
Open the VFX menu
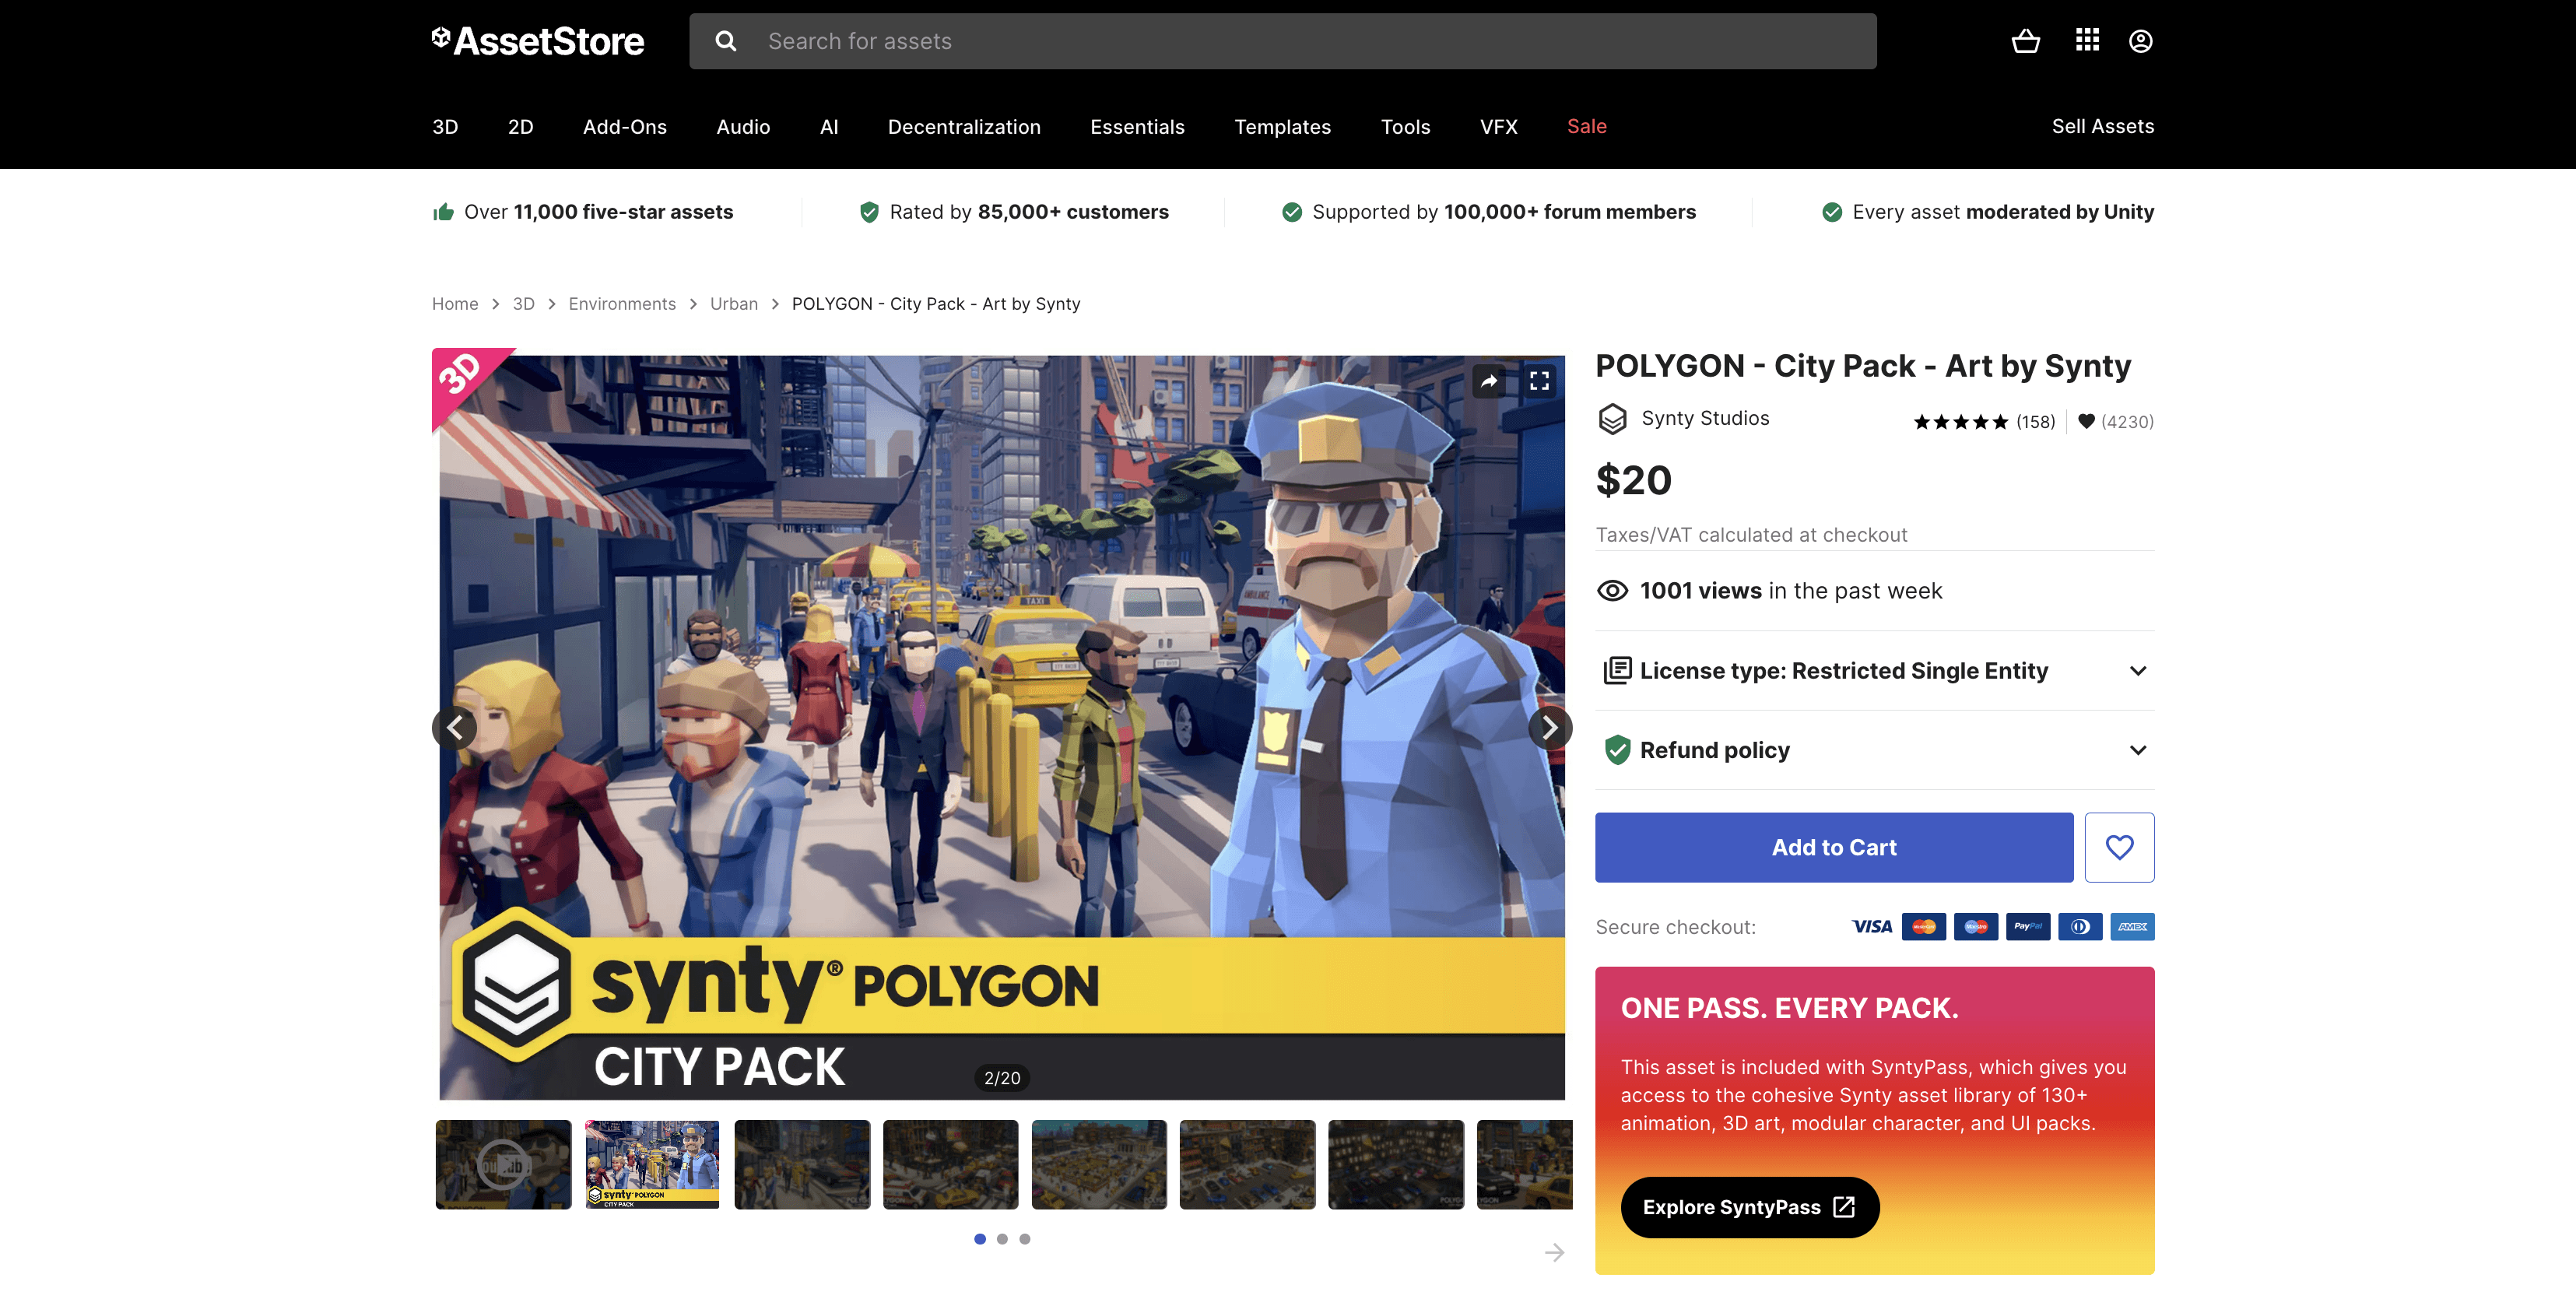click(1498, 127)
